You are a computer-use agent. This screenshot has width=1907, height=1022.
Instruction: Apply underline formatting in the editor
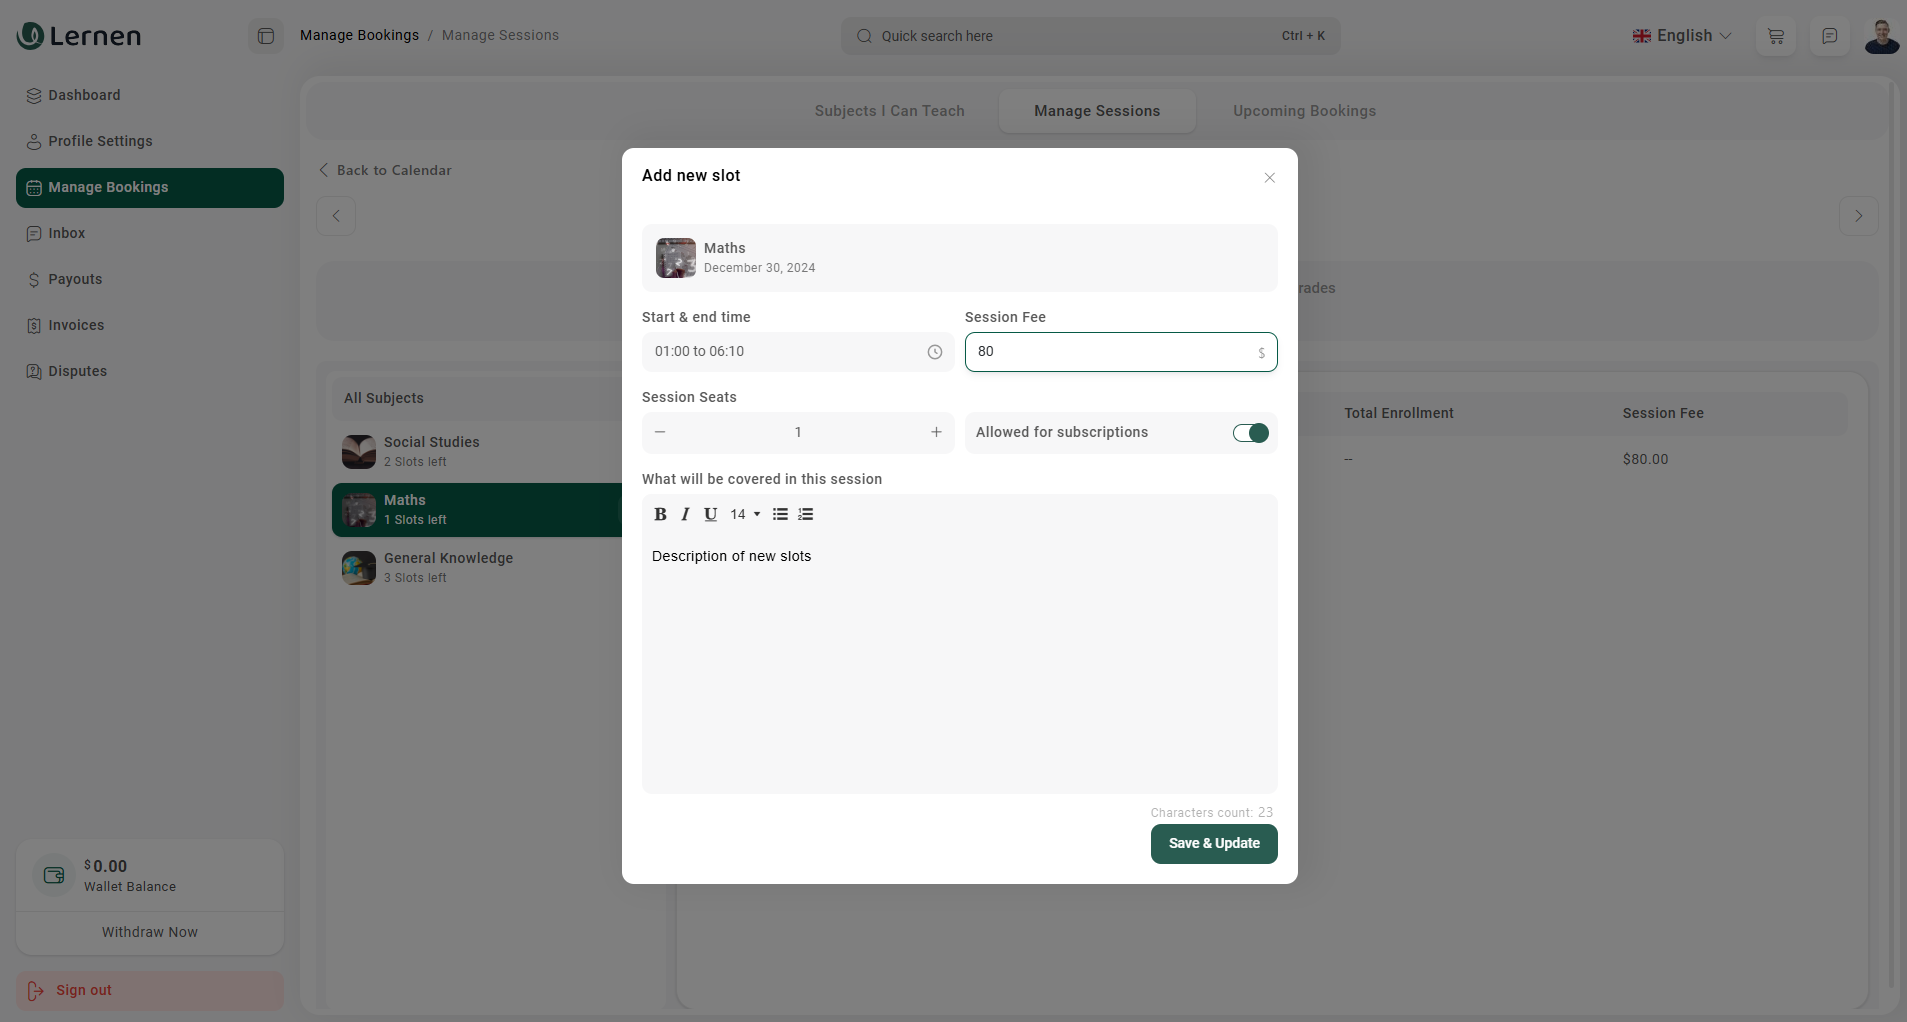click(x=710, y=514)
